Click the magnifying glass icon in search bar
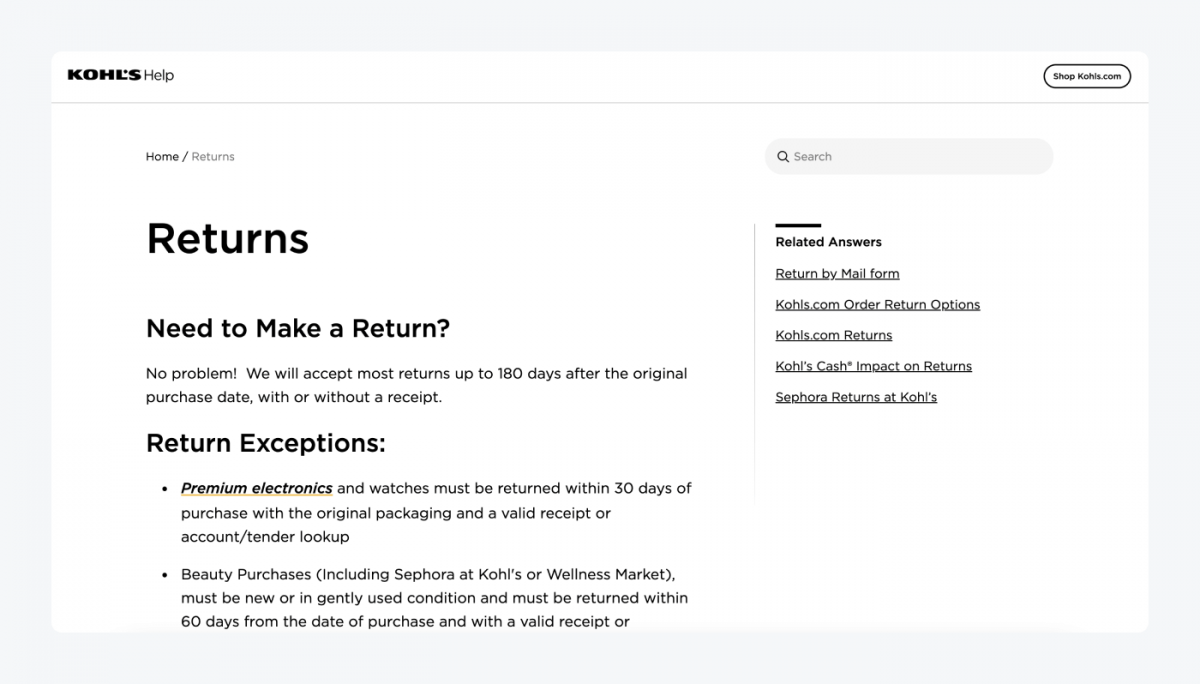 (x=783, y=157)
